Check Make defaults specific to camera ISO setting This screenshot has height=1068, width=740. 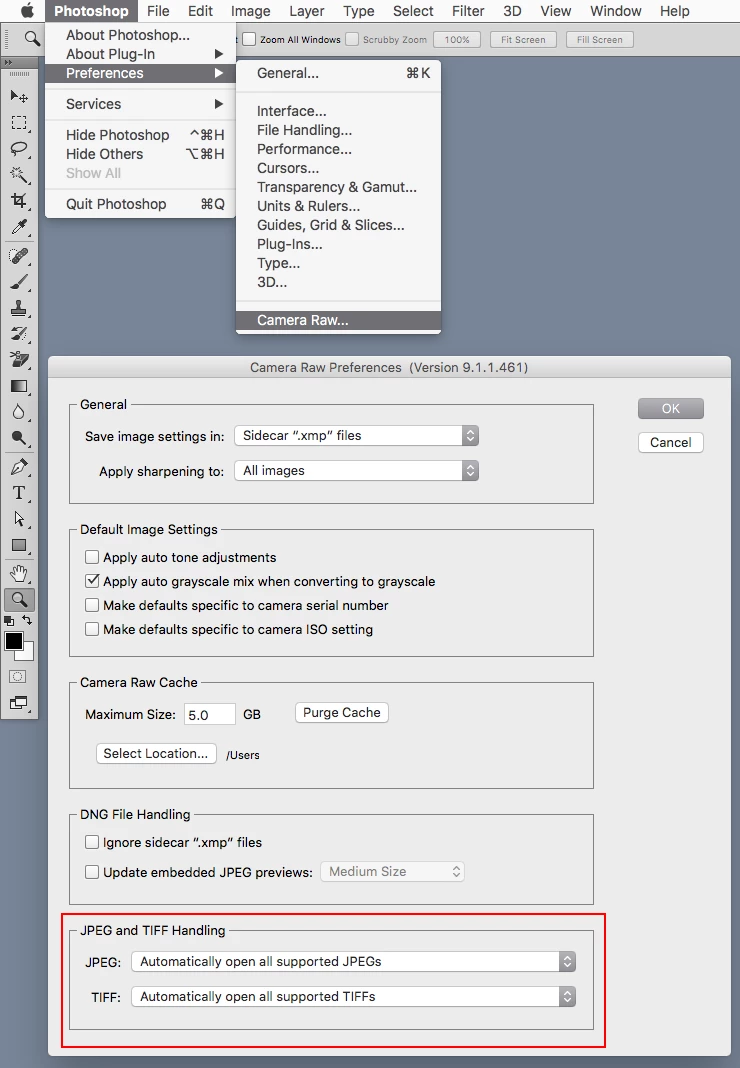tap(92, 629)
